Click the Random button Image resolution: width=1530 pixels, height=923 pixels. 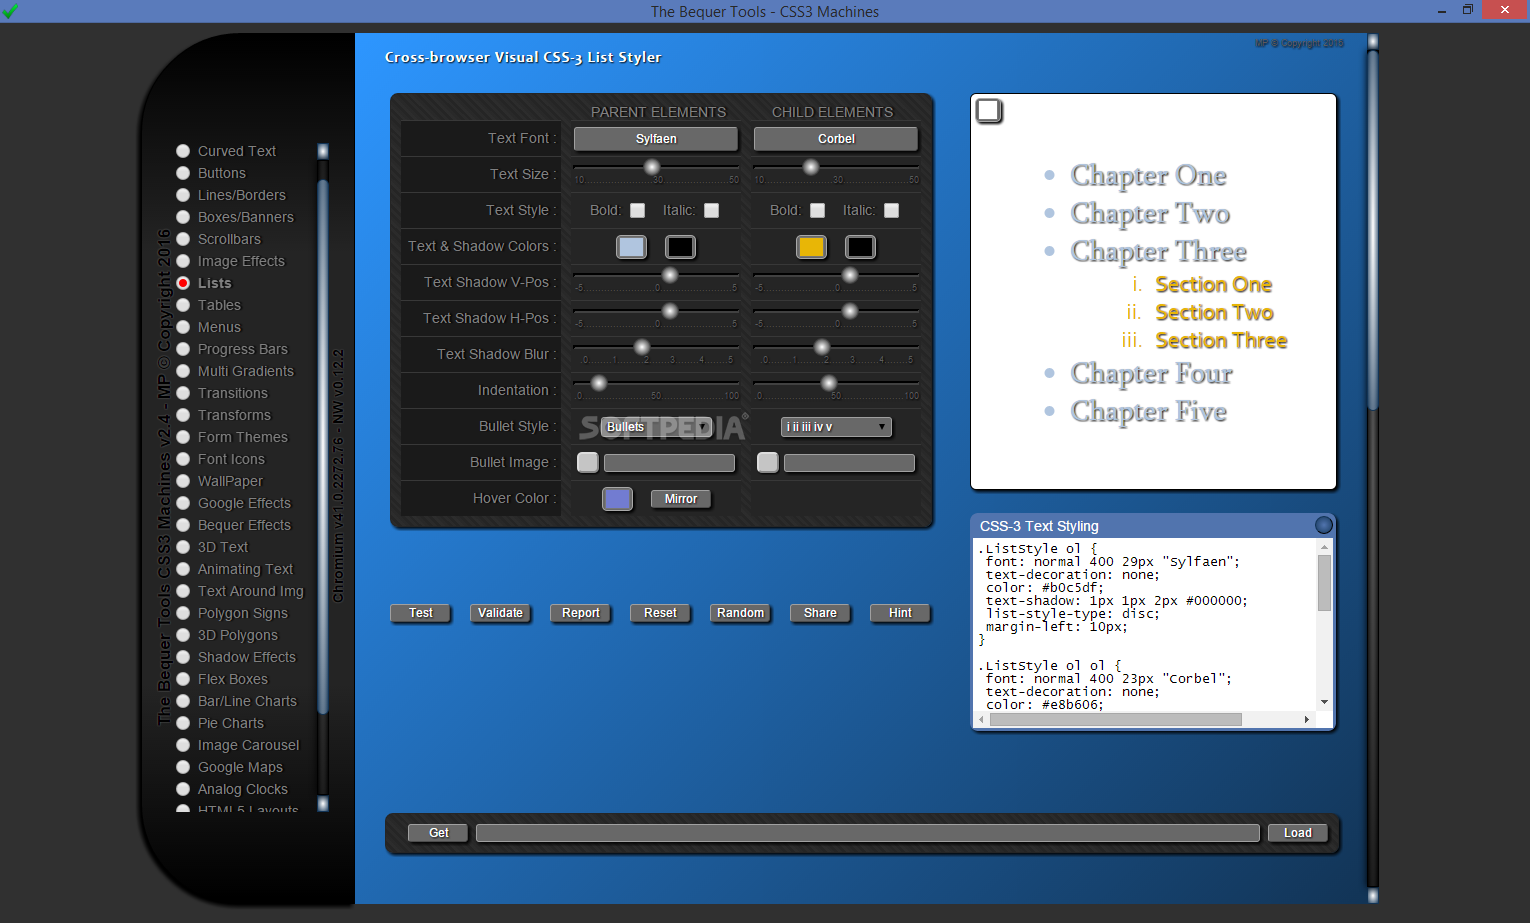(740, 613)
